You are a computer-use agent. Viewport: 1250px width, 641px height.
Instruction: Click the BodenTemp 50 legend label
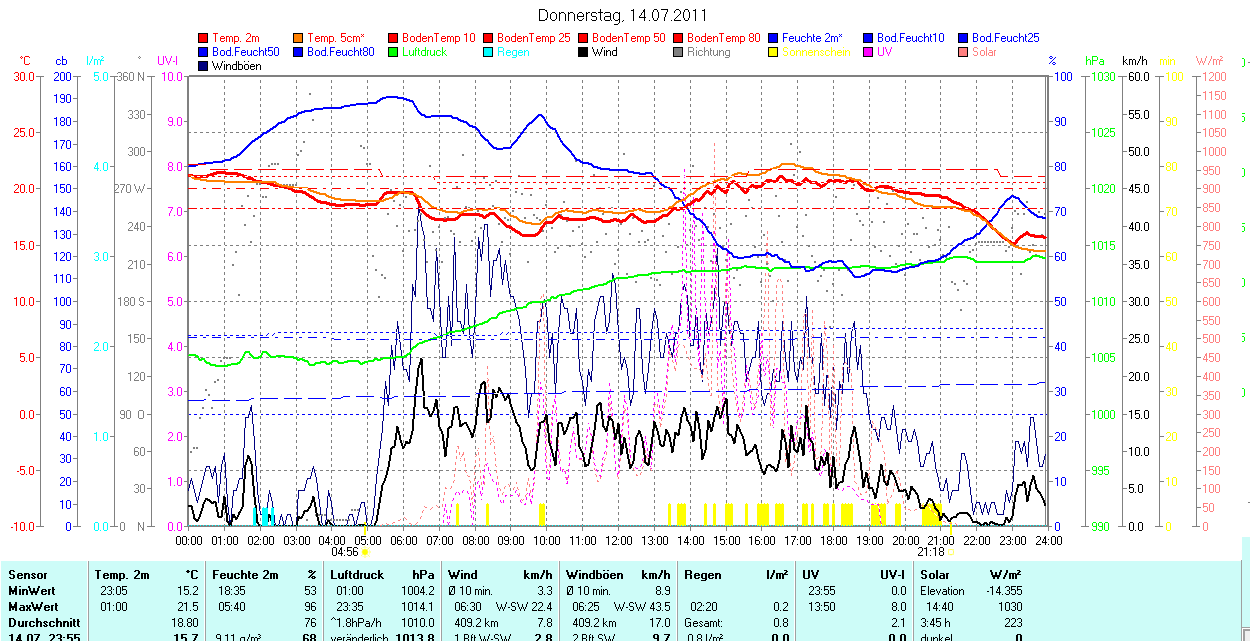pyautogui.click(x=629, y=38)
